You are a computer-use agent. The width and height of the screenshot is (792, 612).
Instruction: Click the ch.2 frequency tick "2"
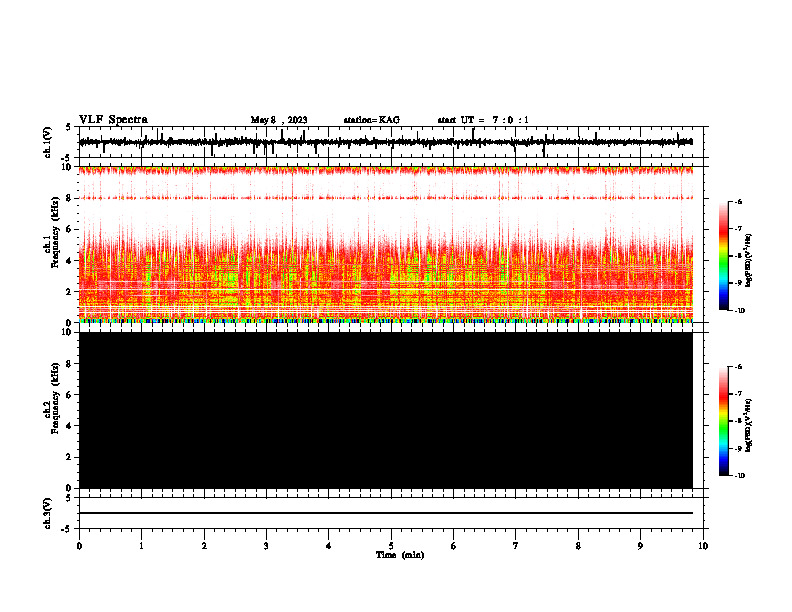click(70, 457)
